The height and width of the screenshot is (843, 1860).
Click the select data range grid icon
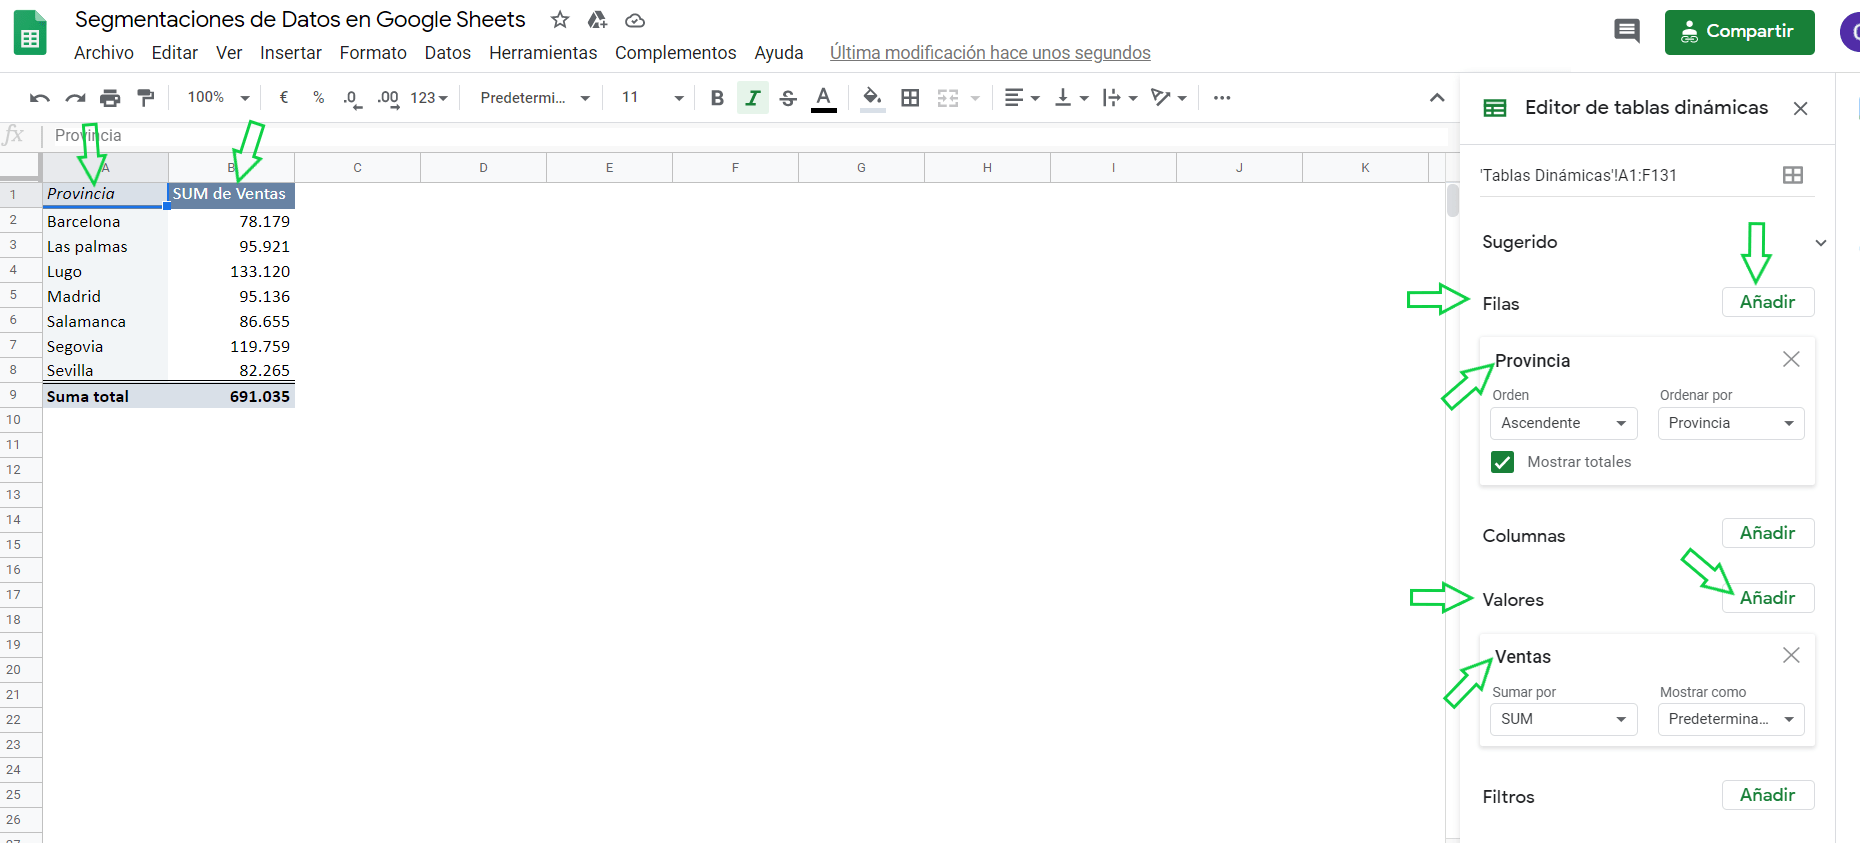1793,175
